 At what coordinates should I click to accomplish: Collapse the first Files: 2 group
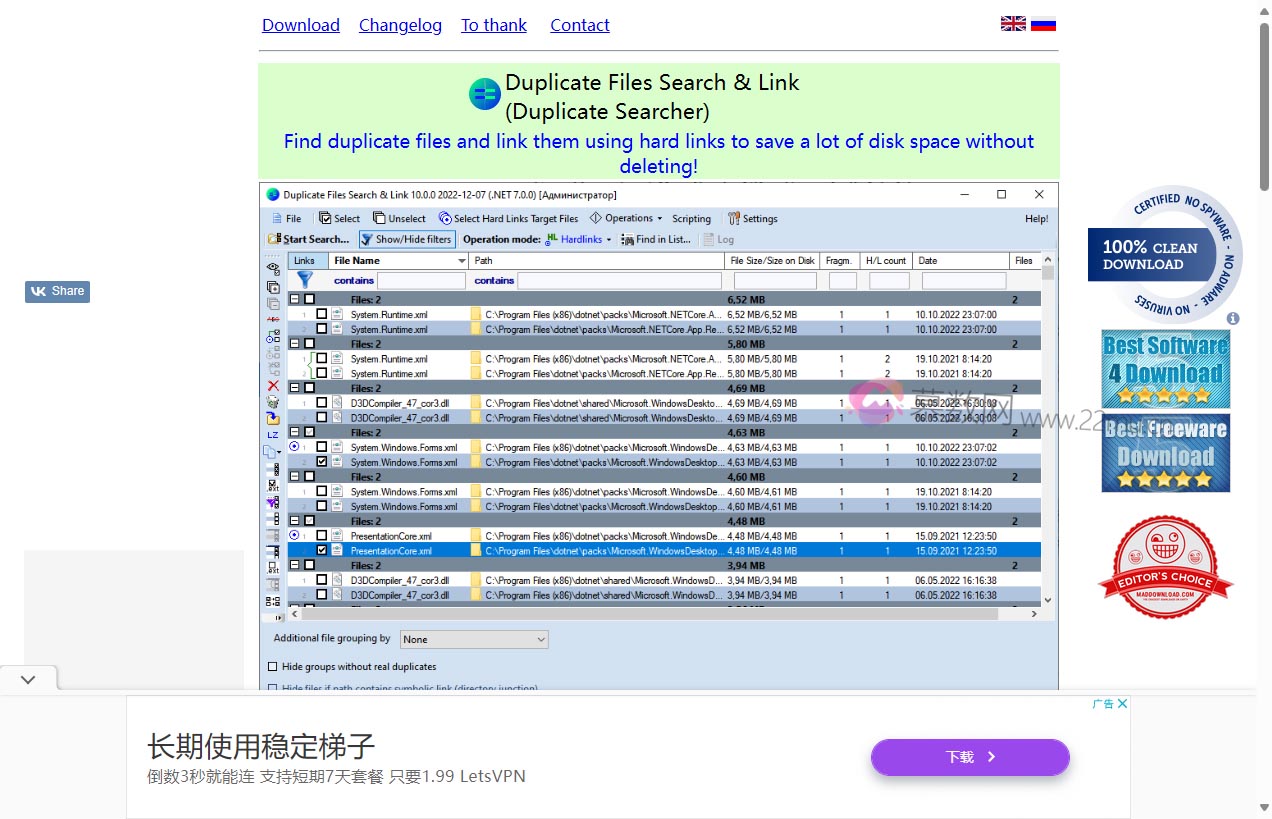tap(295, 299)
